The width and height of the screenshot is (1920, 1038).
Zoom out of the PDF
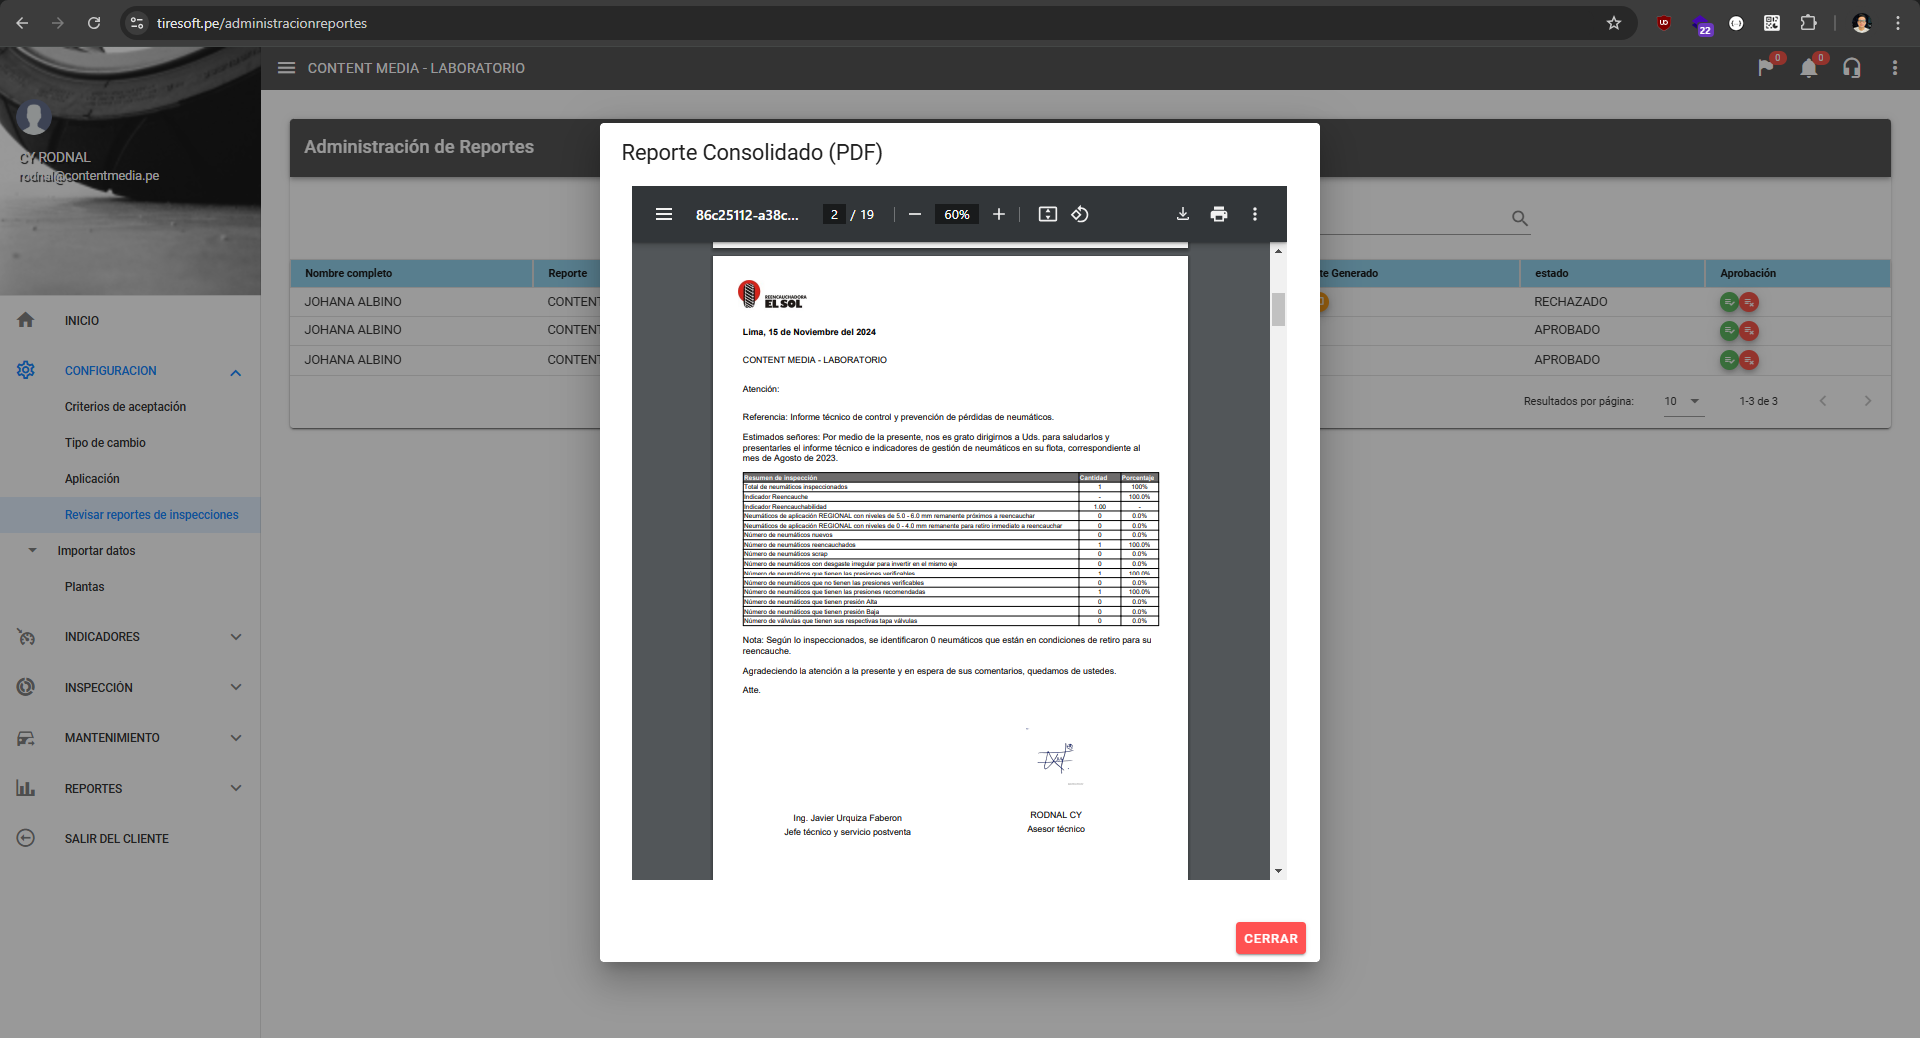click(914, 214)
